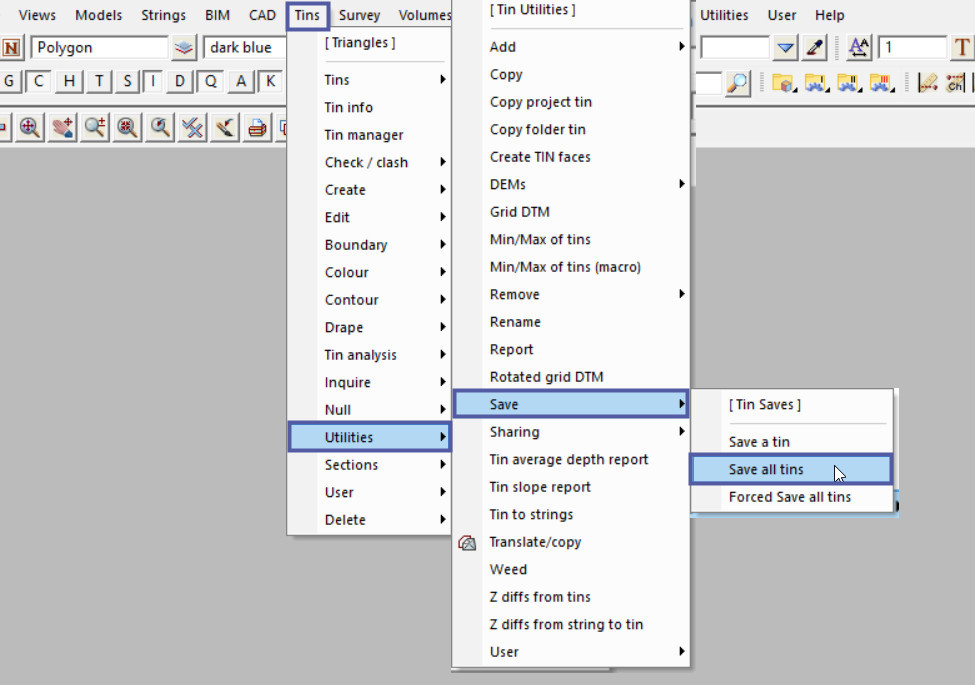Image resolution: width=975 pixels, height=685 pixels.
Task: Click the text height icon
Action: [859, 47]
